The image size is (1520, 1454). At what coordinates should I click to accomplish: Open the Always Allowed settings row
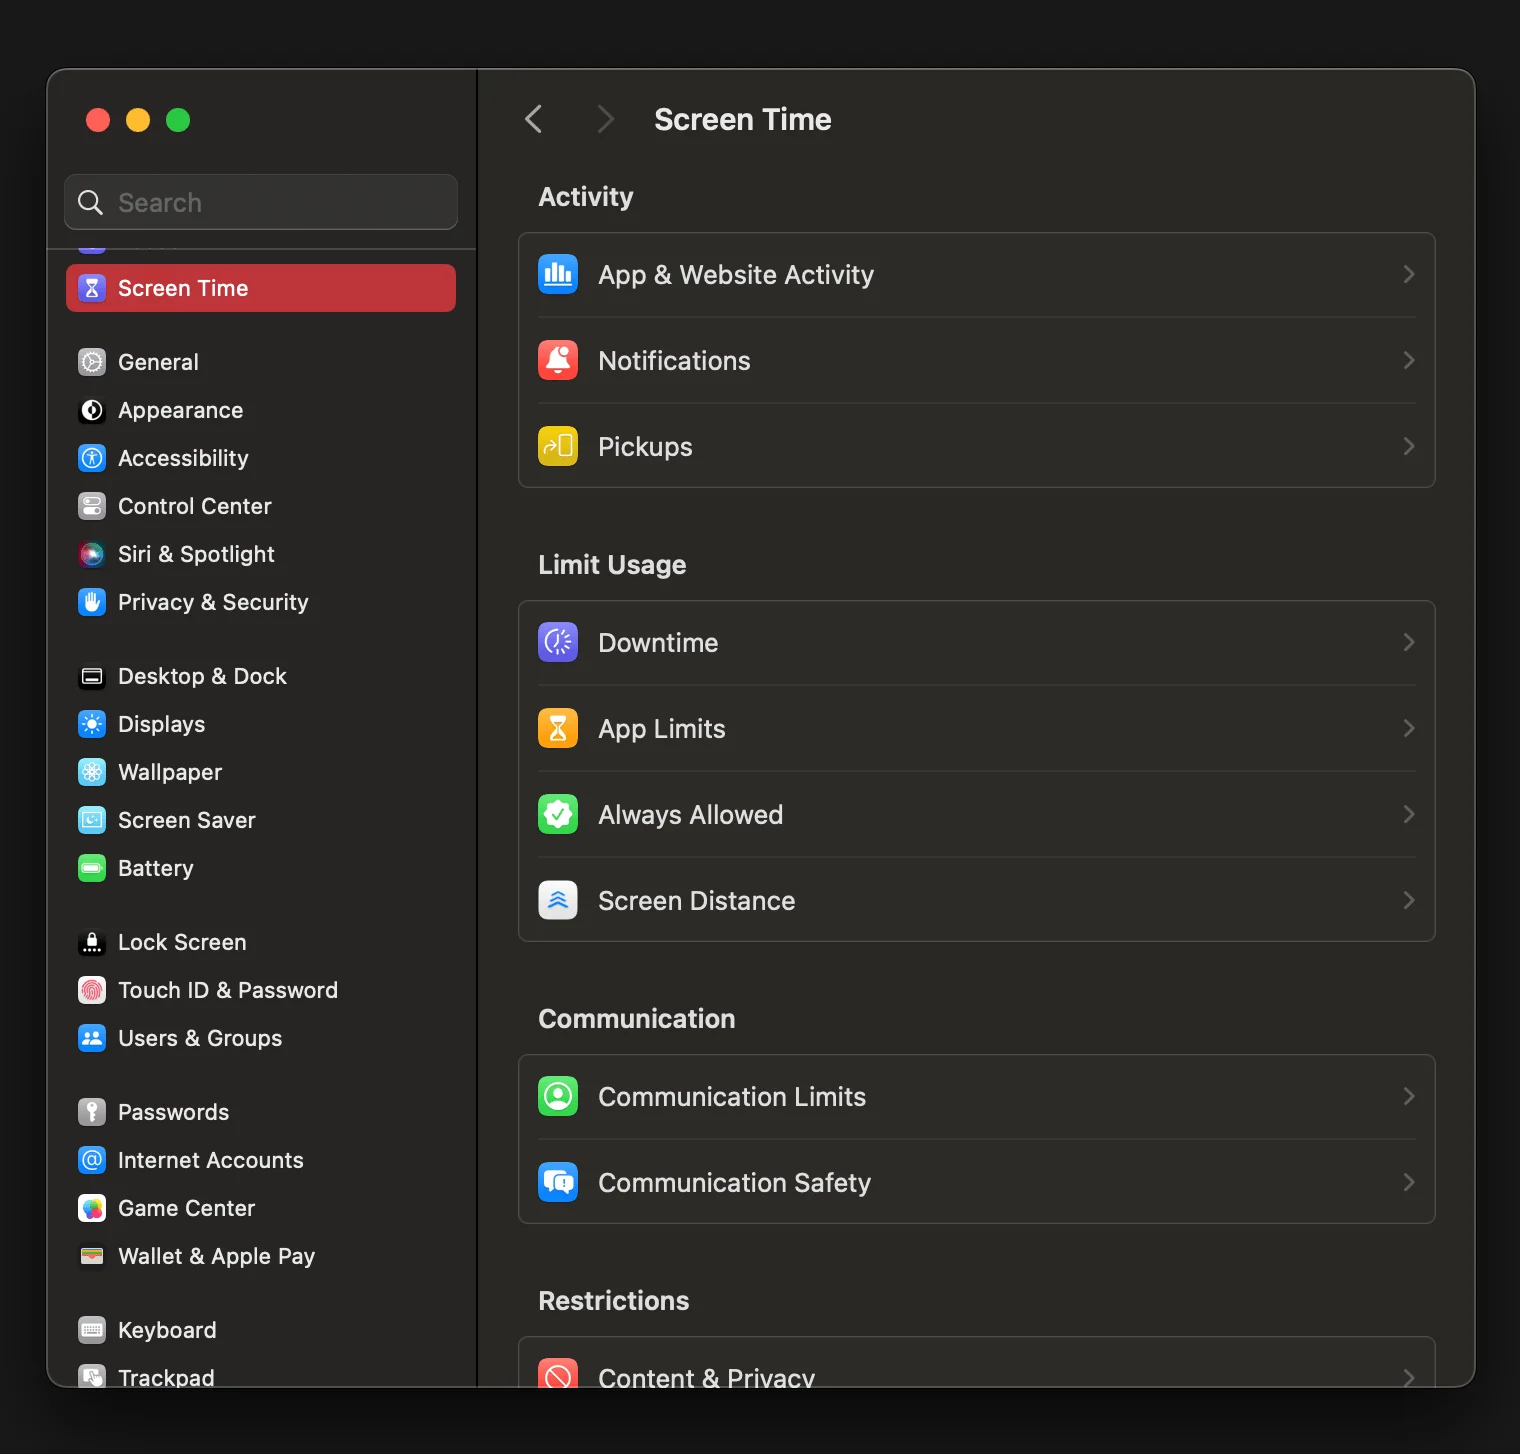(976, 814)
